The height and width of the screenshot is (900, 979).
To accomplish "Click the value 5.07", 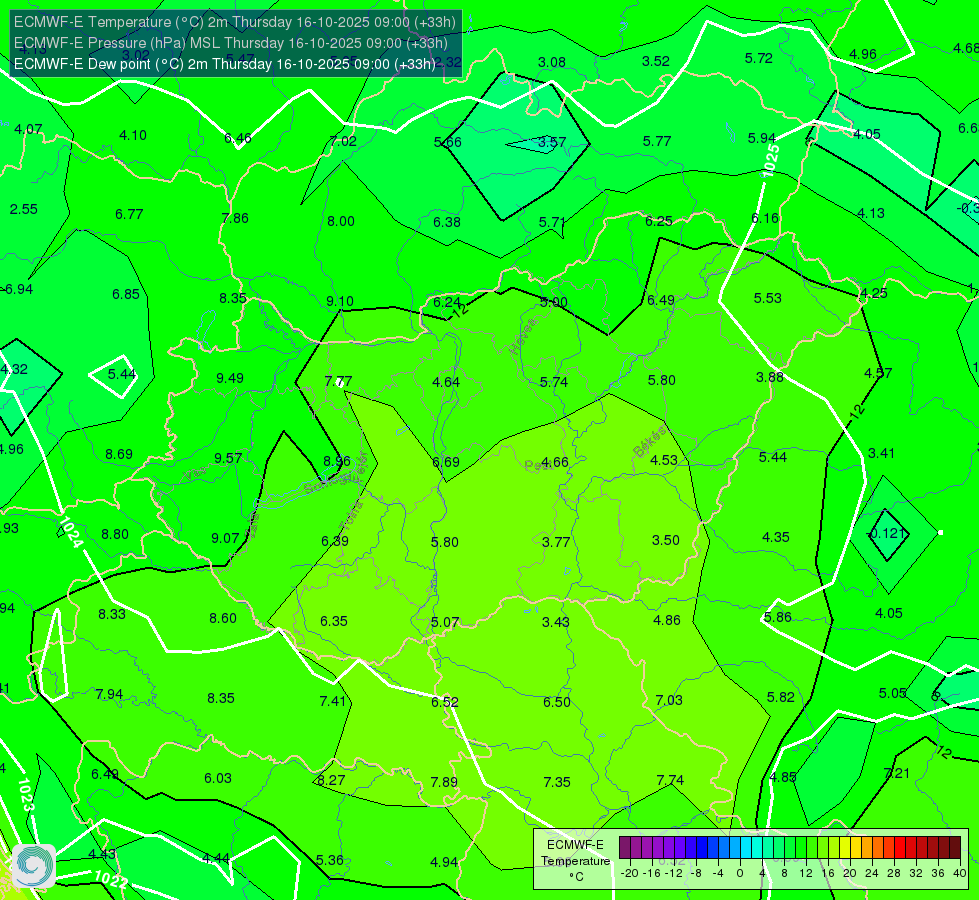I will [x=445, y=623].
